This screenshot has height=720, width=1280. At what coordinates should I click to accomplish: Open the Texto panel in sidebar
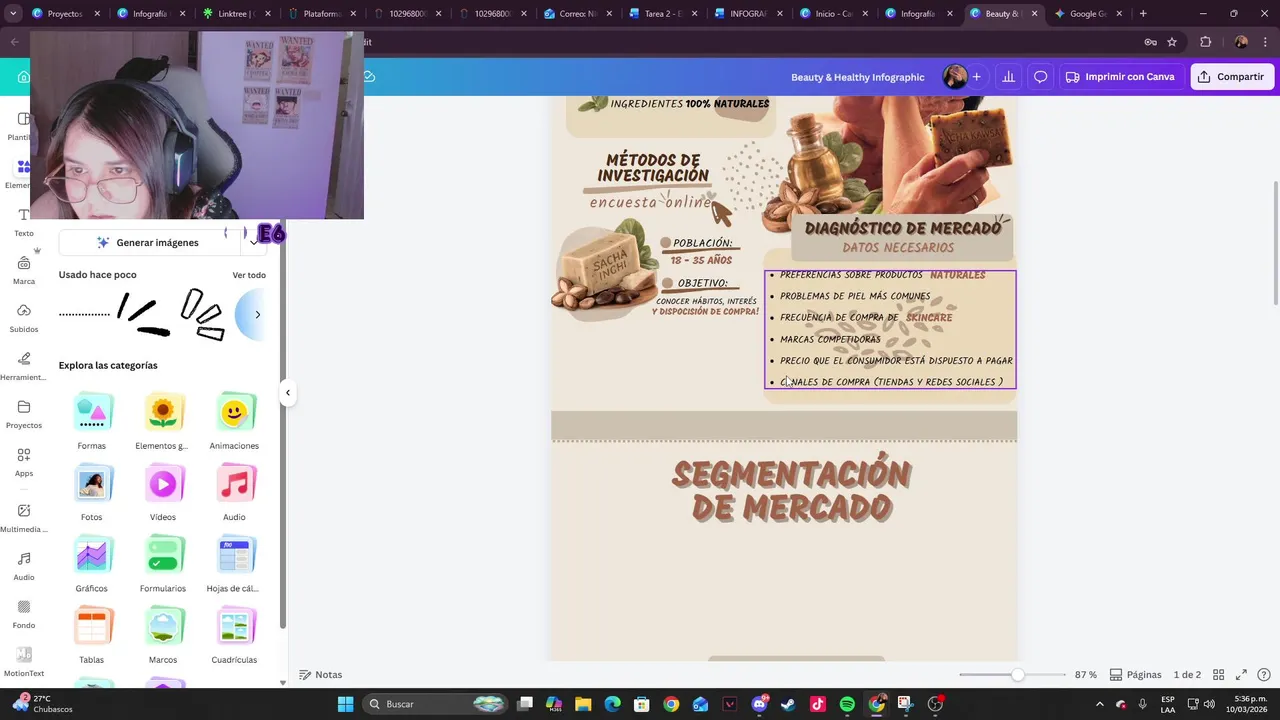[24, 223]
